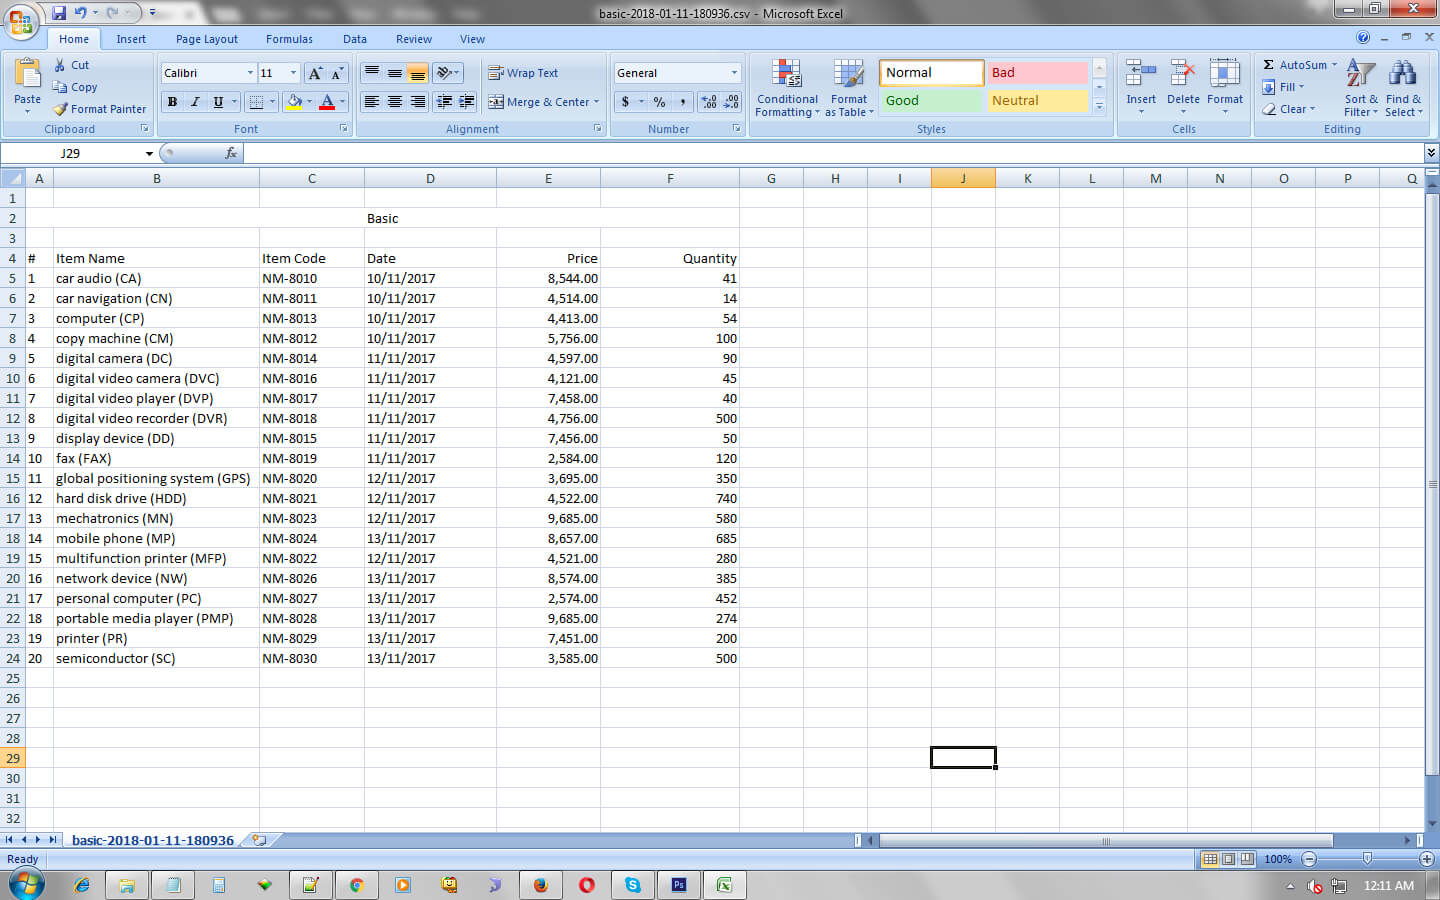The width and height of the screenshot is (1440, 900).
Task: Apply the Neutral cell style
Action: (1037, 101)
